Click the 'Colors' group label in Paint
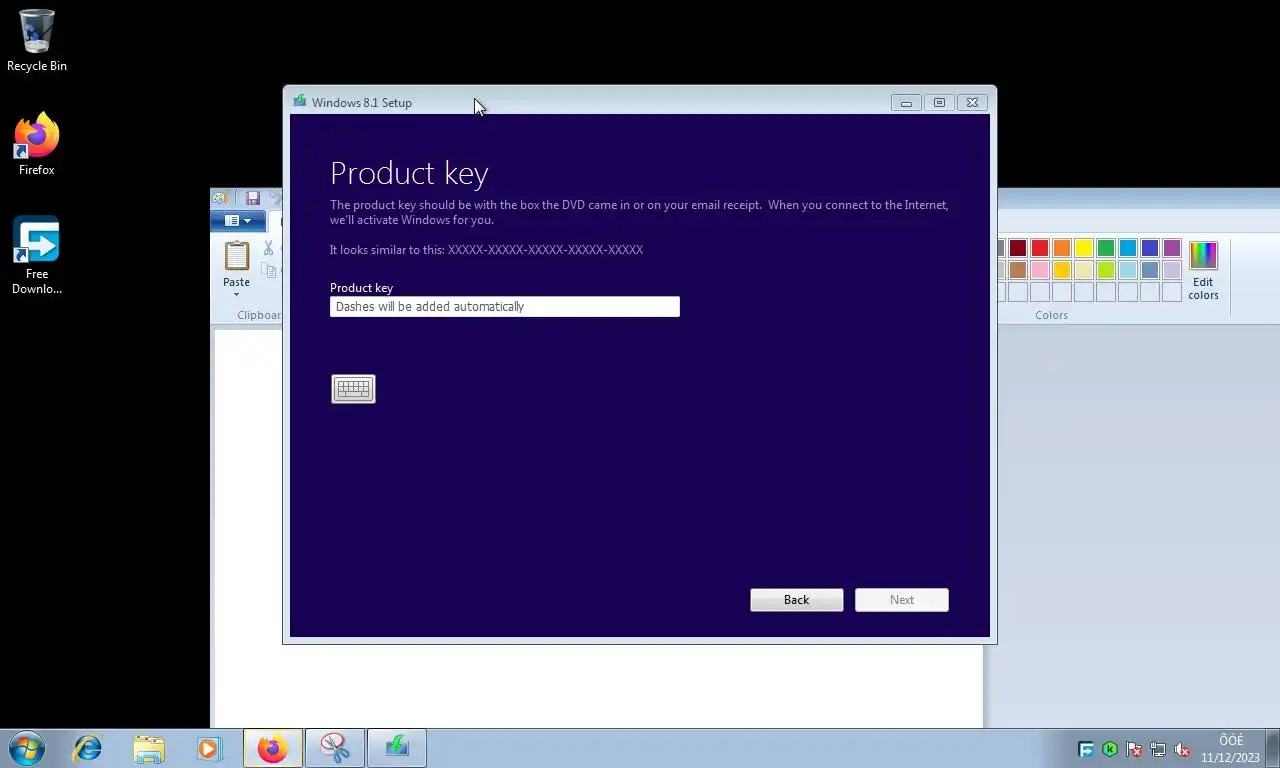The image size is (1280, 768). pos(1051,315)
